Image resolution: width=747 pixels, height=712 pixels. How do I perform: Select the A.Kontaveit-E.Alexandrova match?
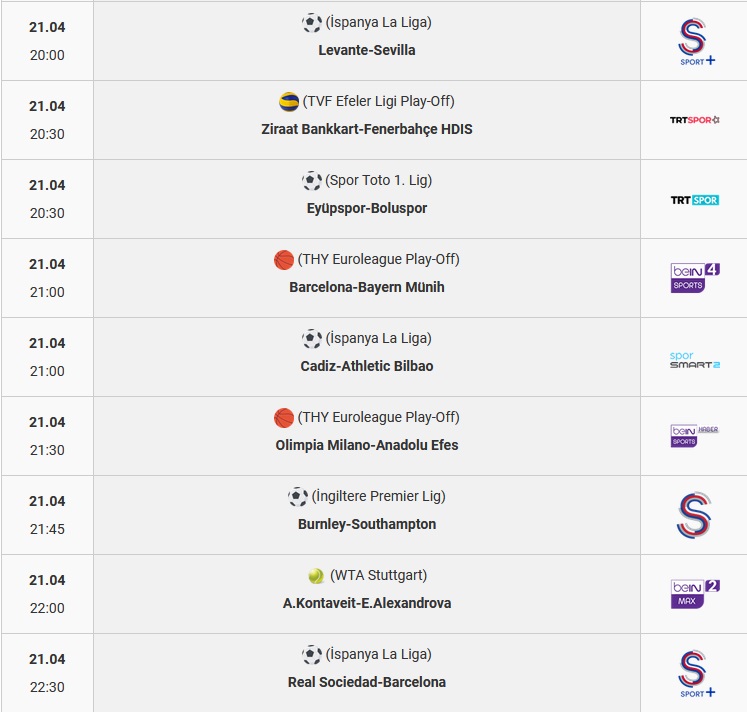click(x=367, y=603)
